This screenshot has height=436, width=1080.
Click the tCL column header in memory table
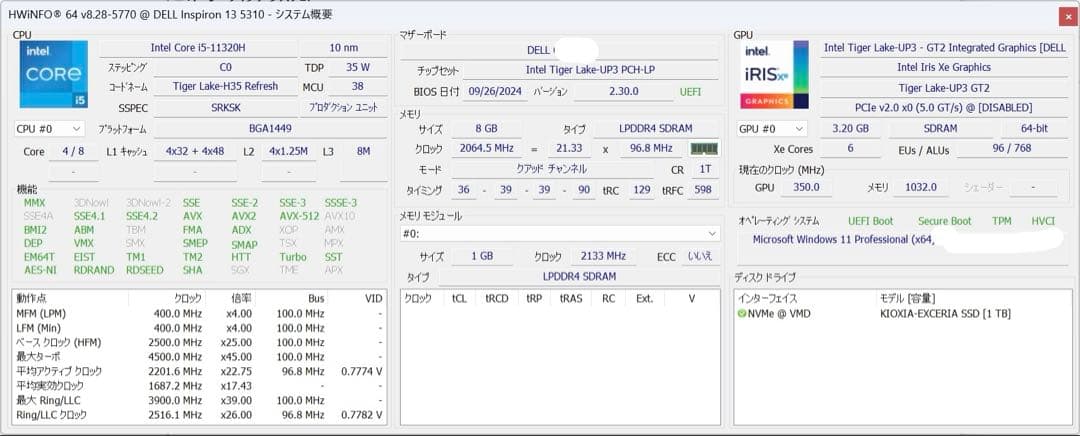[x=459, y=298]
